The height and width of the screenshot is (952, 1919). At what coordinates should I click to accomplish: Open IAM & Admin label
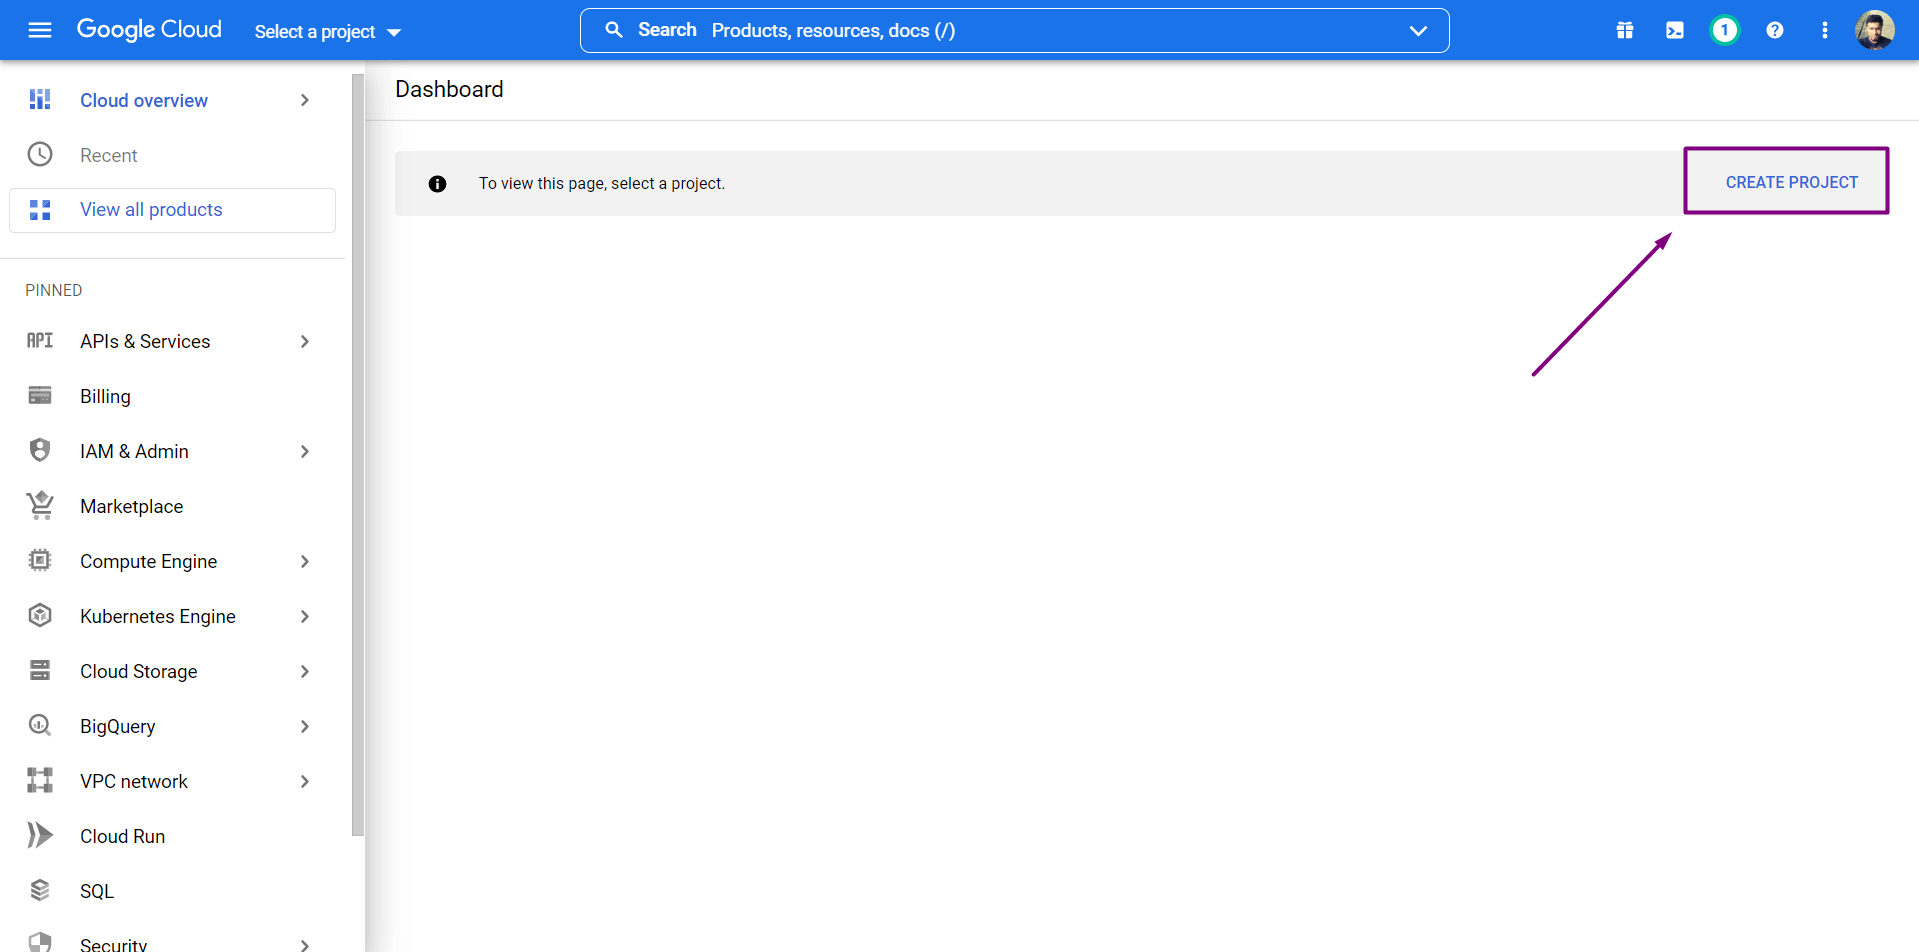coord(134,451)
